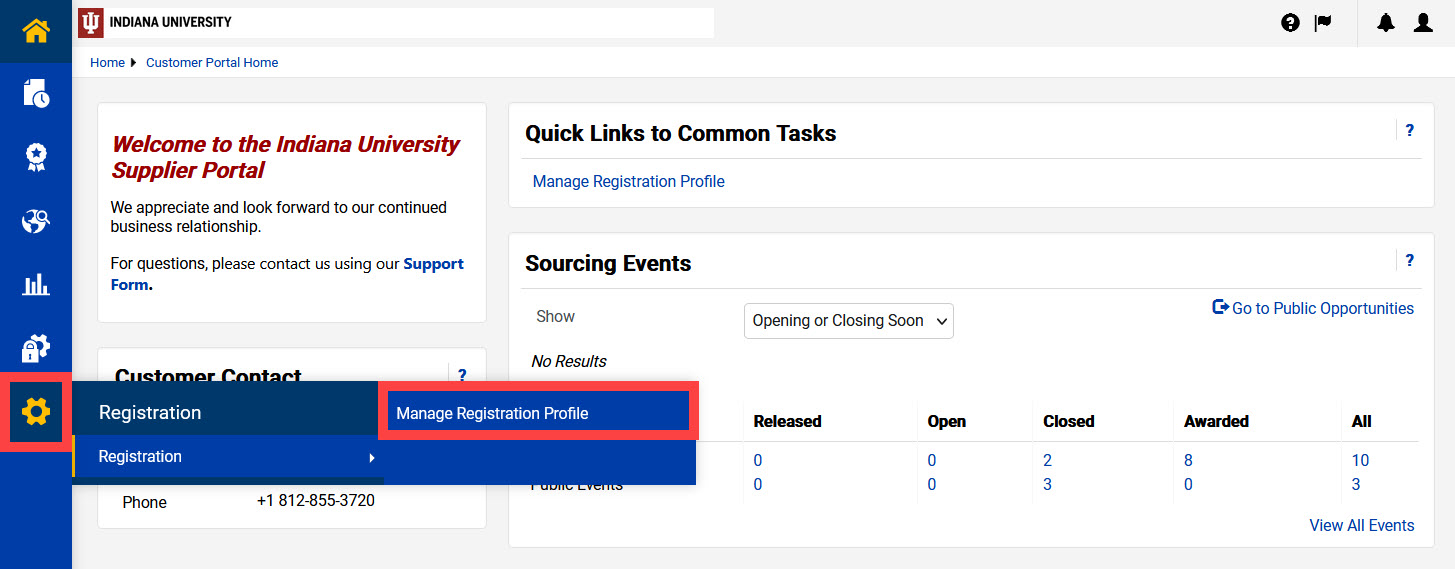Open the bar chart reporting sidebar icon

(36, 285)
